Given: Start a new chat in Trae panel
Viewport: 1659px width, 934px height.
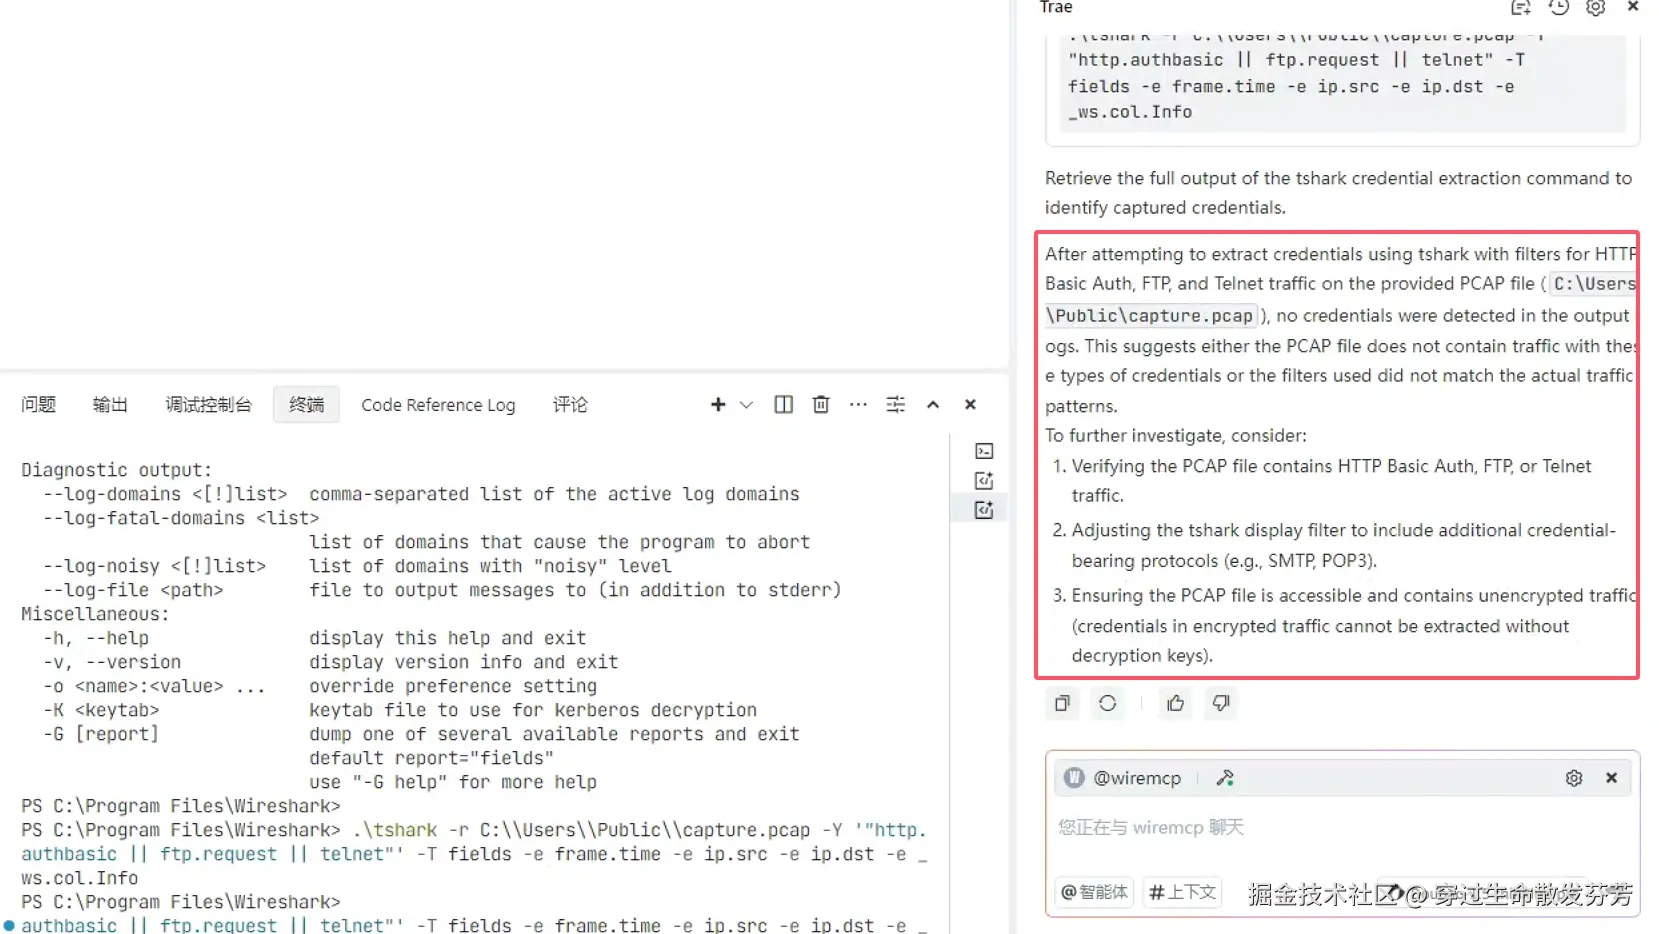Looking at the screenshot, I should [x=1521, y=7].
